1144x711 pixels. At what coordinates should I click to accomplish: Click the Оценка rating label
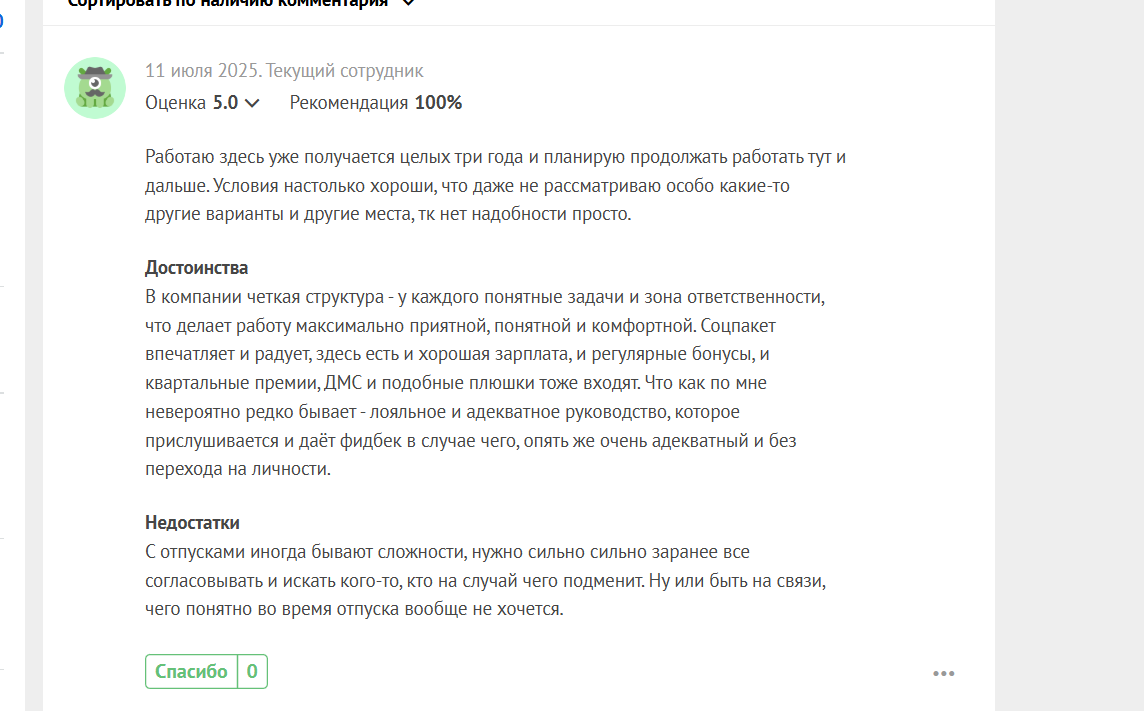[175, 103]
